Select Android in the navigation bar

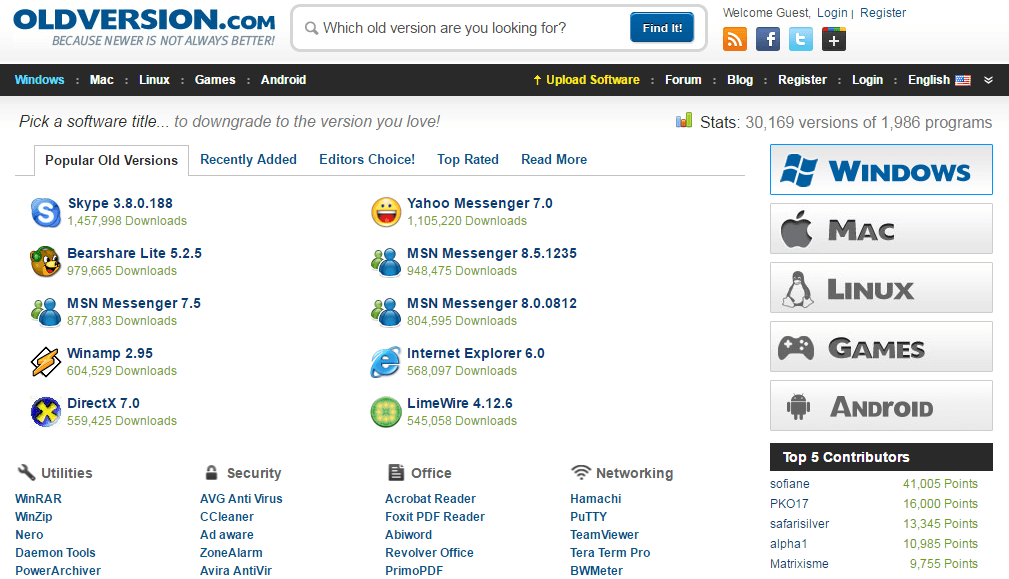pos(283,80)
